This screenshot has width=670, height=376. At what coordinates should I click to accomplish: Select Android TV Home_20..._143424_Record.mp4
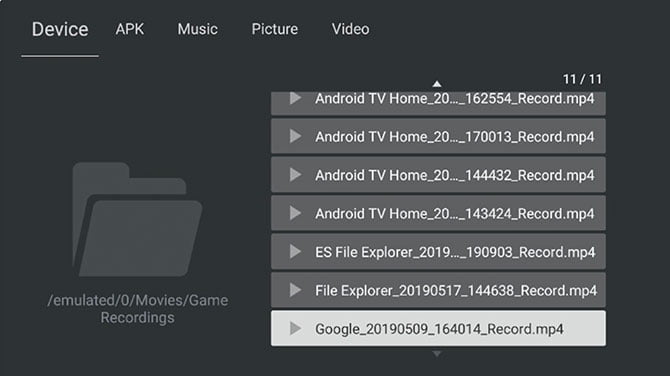pyautogui.click(x=438, y=213)
